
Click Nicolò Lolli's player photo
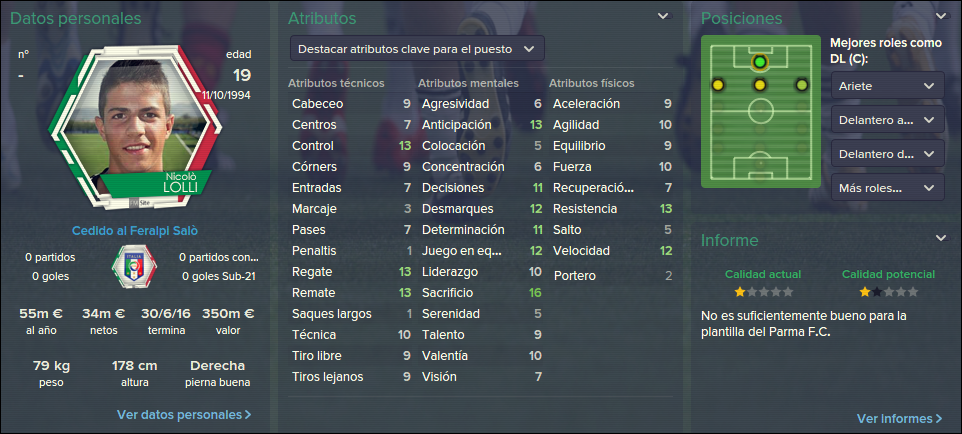click(x=134, y=125)
